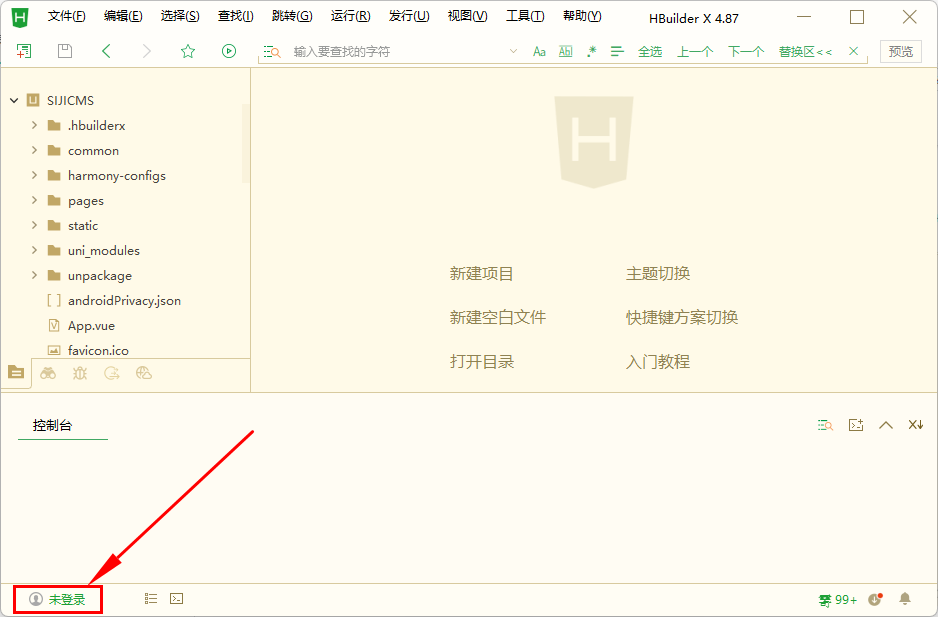Click 打开目录 link
This screenshot has height=617, width=938.
pos(482,361)
